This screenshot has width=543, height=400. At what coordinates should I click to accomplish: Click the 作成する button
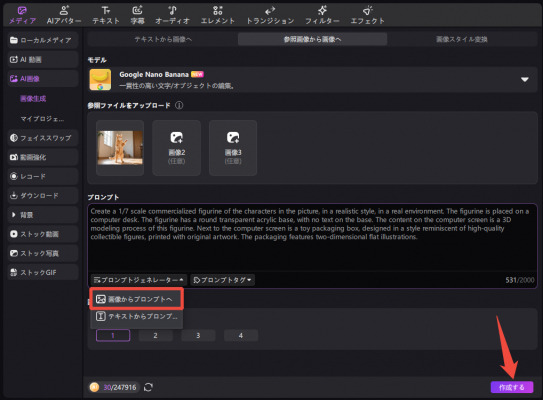[511, 387]
